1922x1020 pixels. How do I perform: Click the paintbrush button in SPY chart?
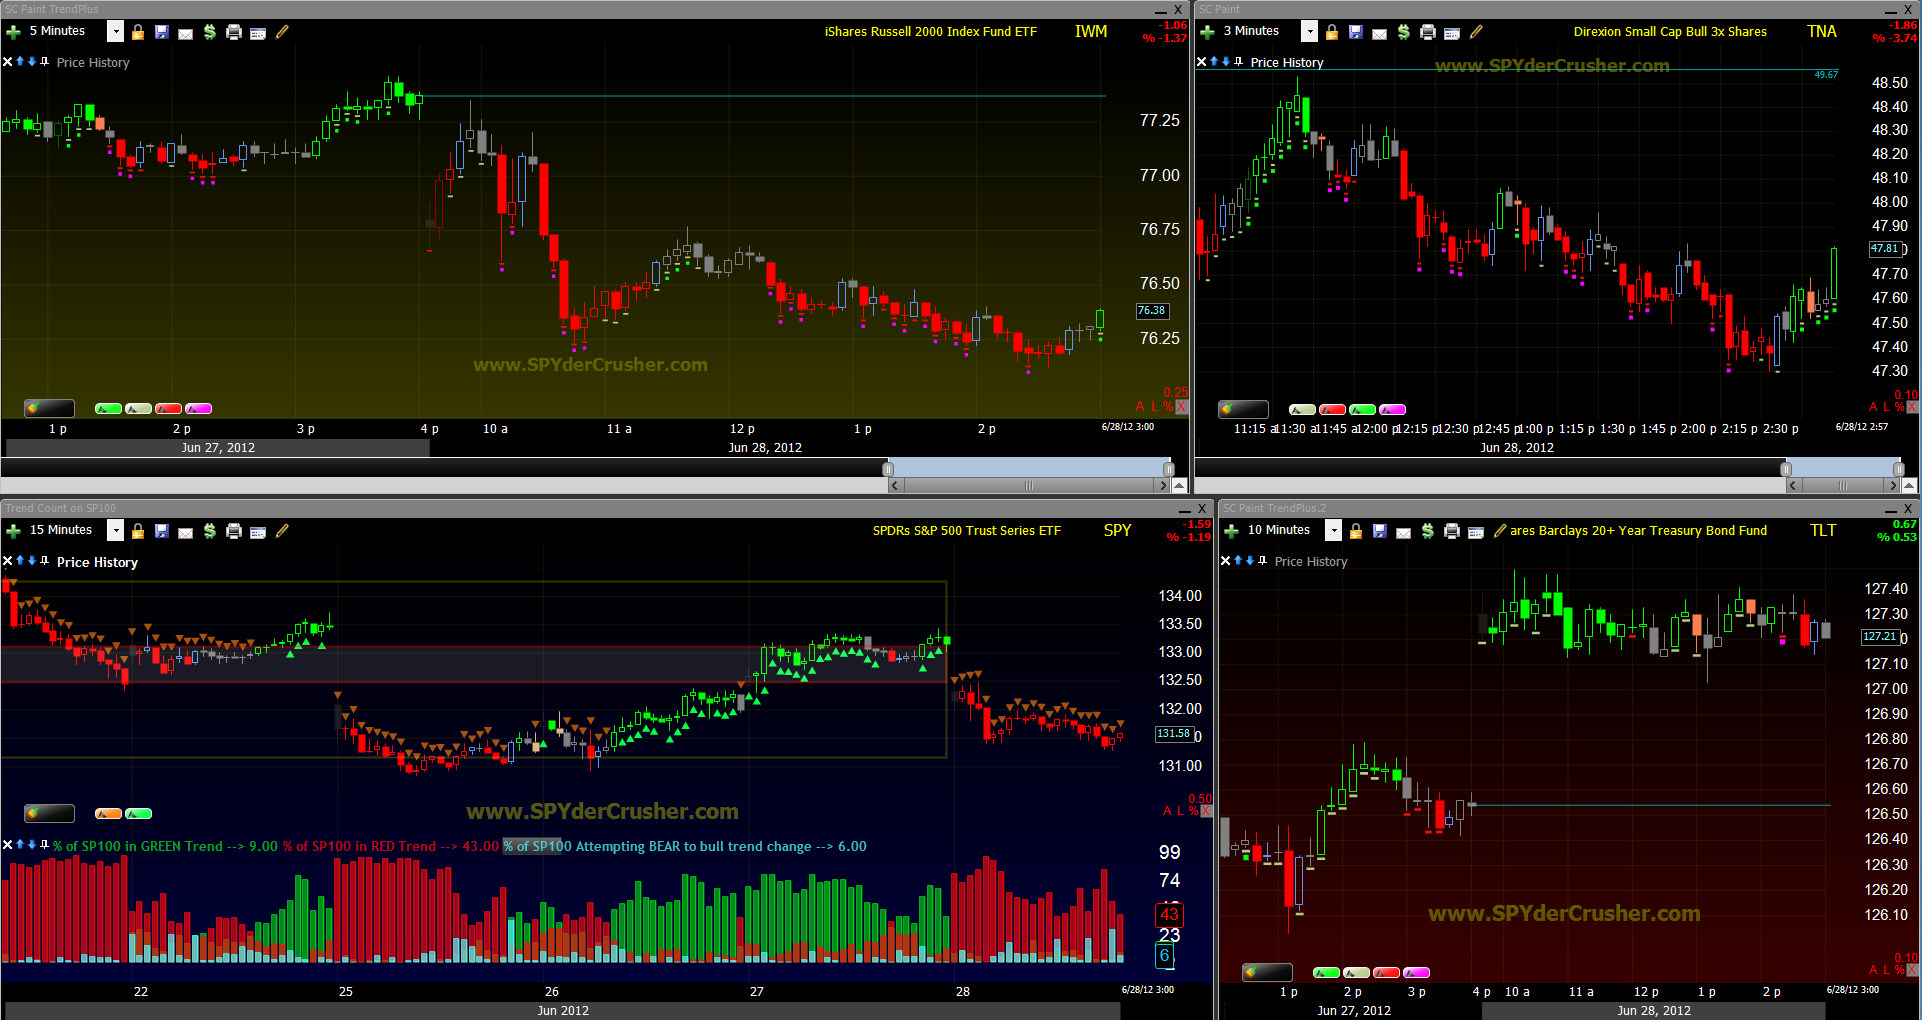pos(49,813)
